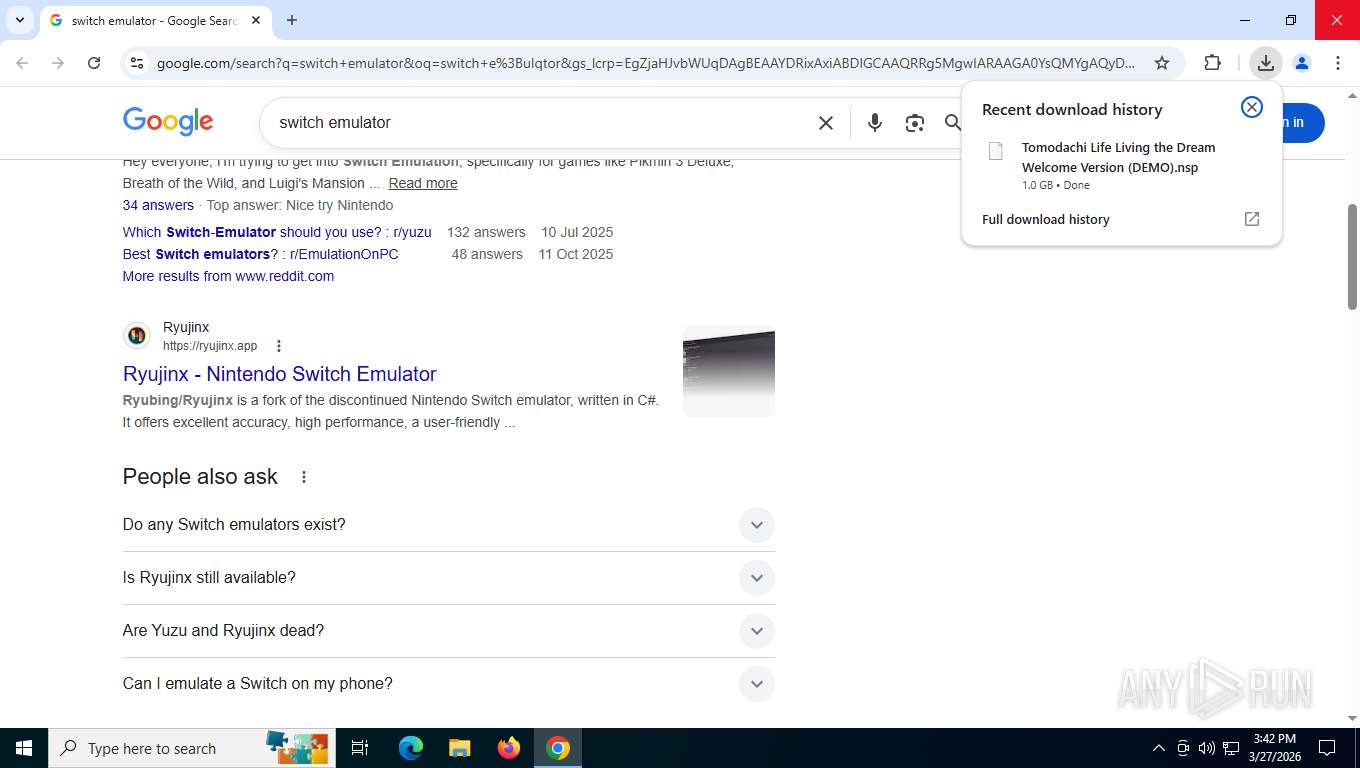Screen dimensions: 1360x768
Task: Click the Chrome taskbar icon
Action: coord(558,748)
